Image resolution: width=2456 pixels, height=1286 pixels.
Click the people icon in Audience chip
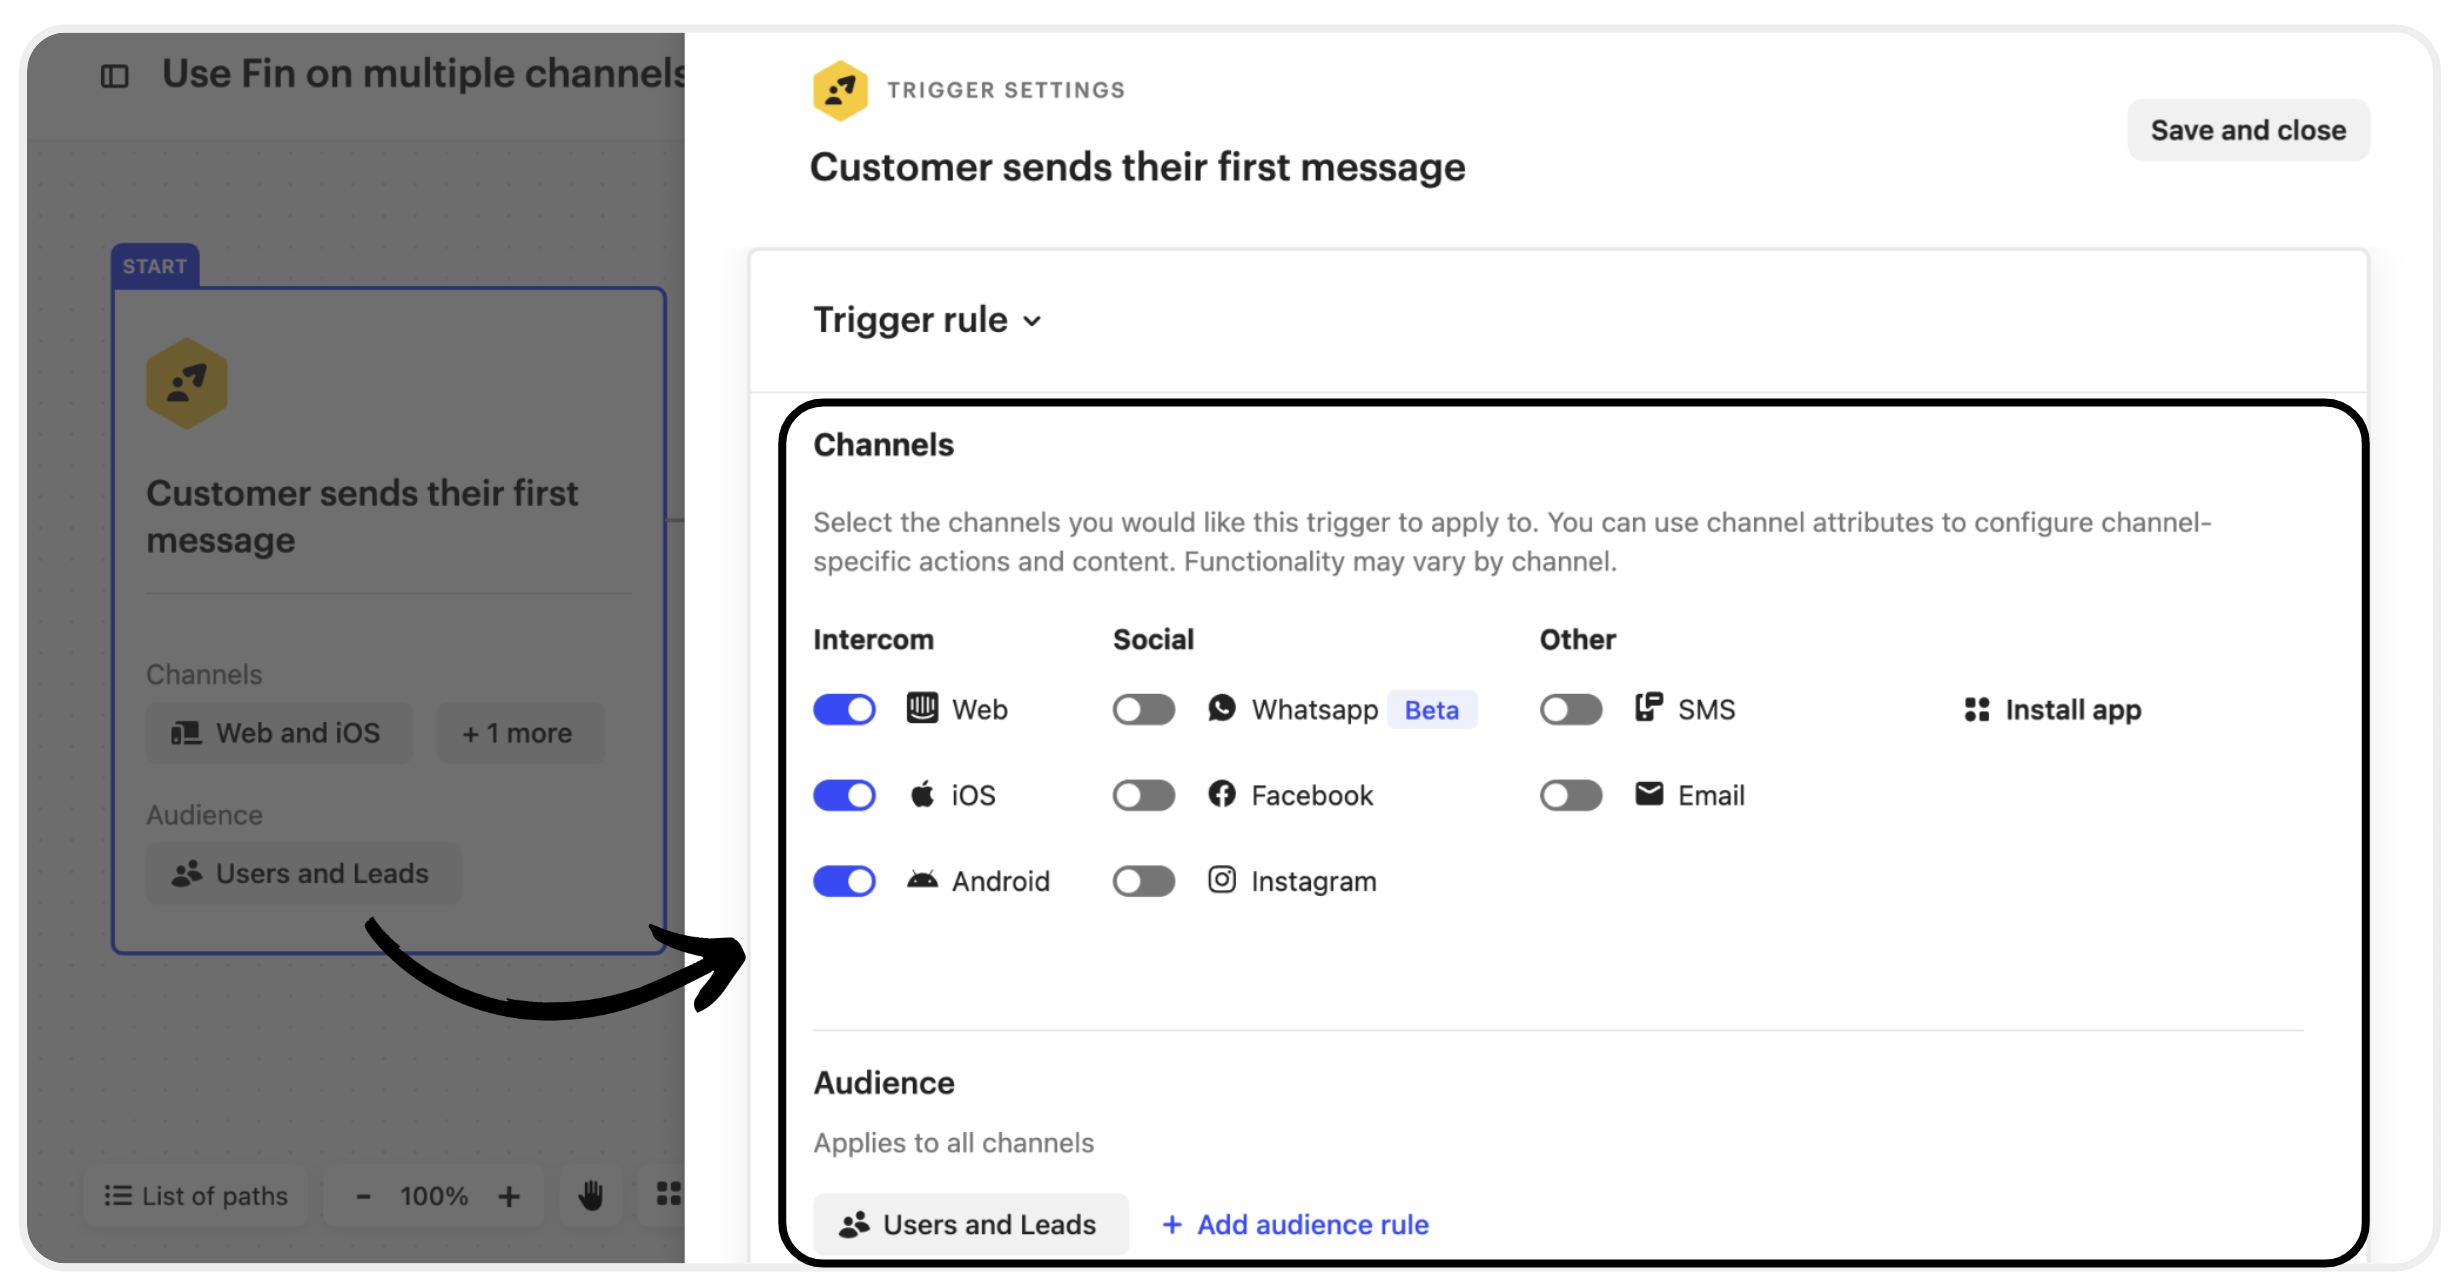[853, 1225]
